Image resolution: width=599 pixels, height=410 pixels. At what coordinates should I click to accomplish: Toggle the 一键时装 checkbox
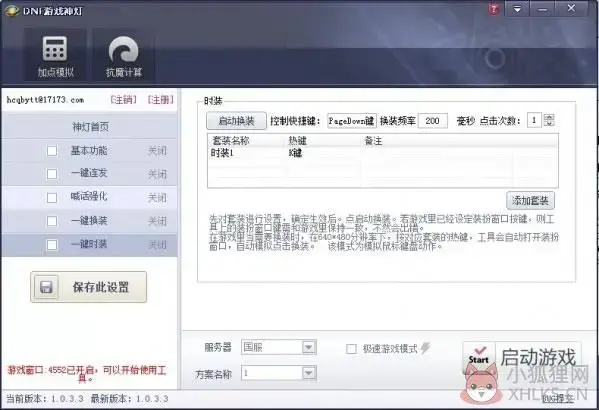click(52, 244)
